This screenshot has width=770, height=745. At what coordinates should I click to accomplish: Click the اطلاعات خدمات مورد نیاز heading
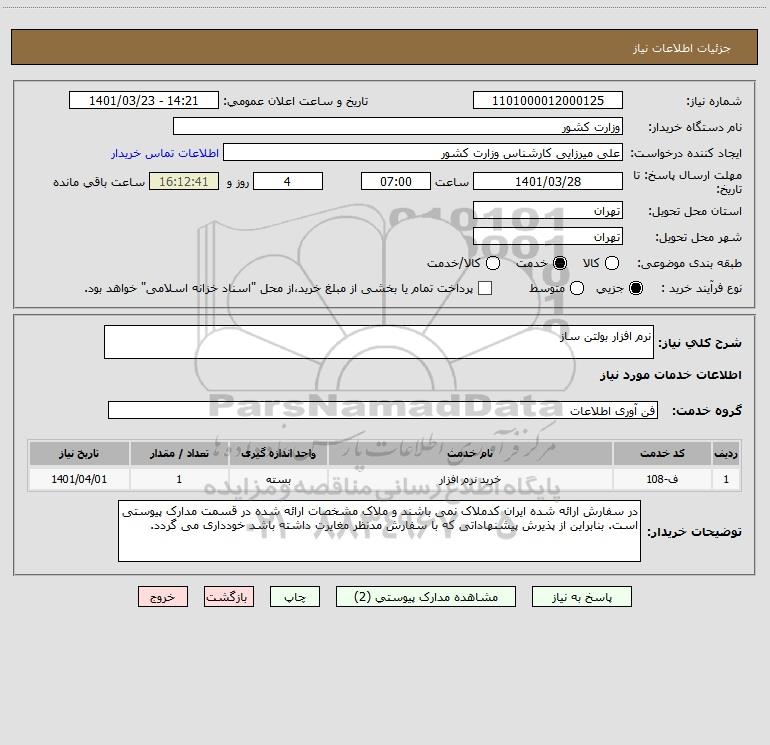click(x=670, y=375)
